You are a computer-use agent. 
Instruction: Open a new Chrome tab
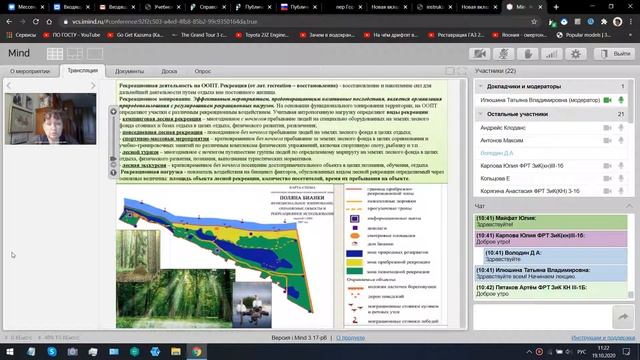(x=556, y=7)
